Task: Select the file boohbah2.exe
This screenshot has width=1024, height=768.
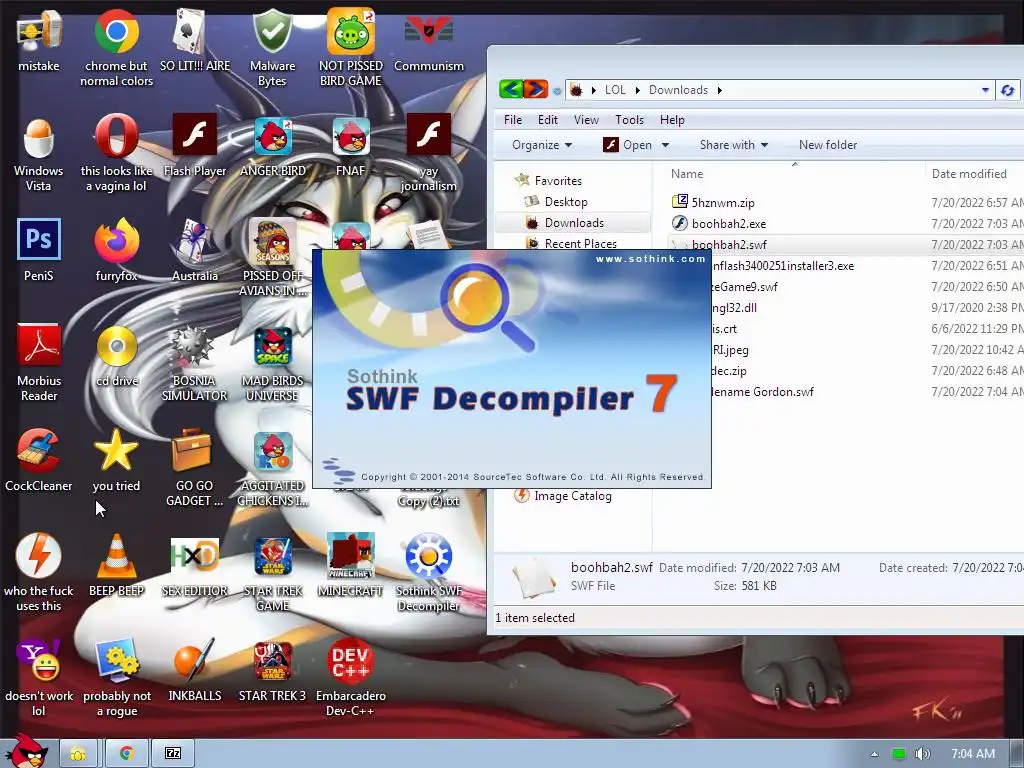Action: [728, 223]
